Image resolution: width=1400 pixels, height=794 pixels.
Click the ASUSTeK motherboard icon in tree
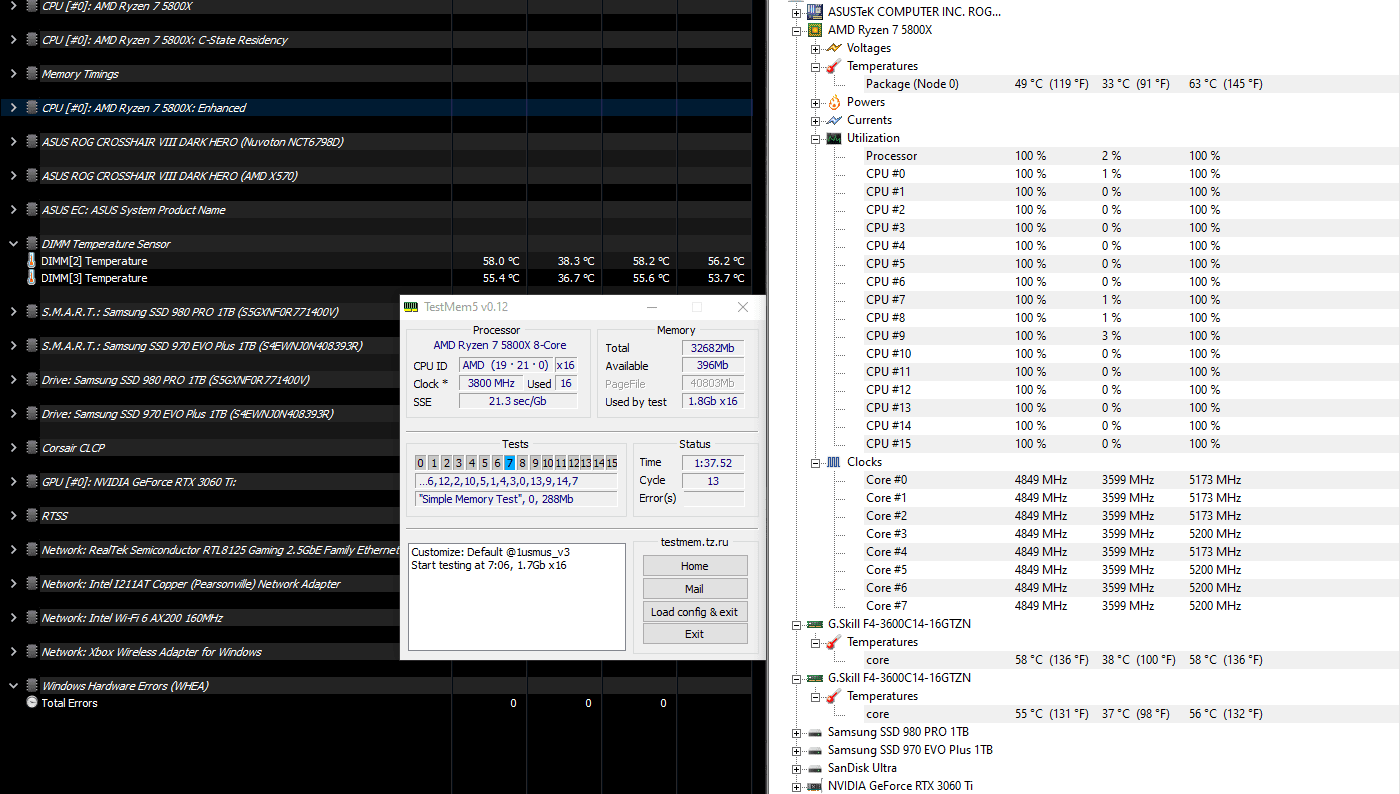816,12
